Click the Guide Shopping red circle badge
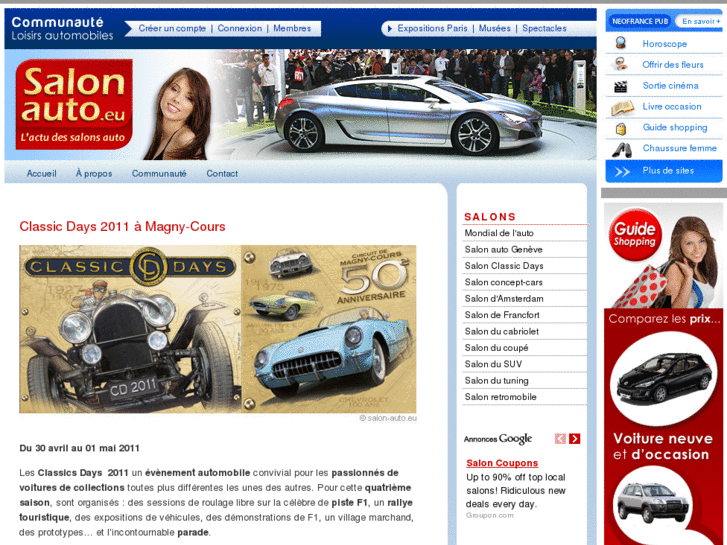This screenshot has width=727, height=545. coord(635,234)
